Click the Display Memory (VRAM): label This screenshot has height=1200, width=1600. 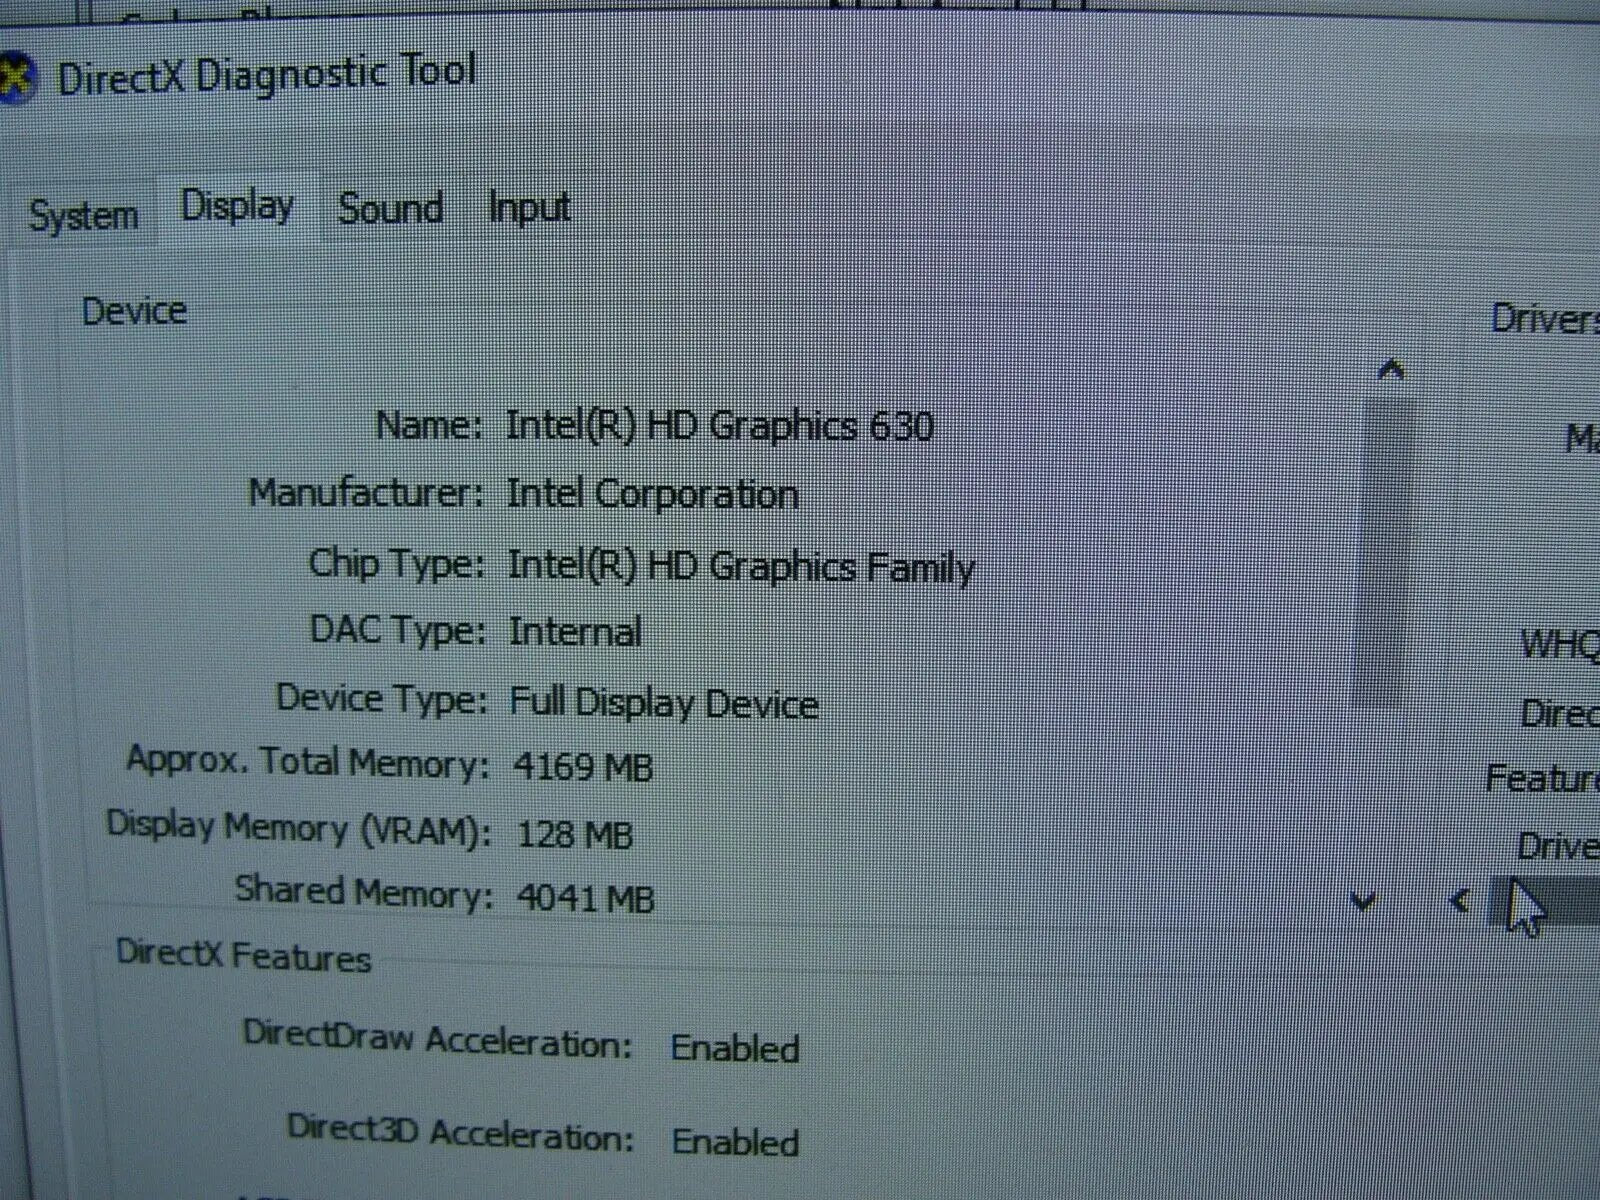[x=299, y=828]
